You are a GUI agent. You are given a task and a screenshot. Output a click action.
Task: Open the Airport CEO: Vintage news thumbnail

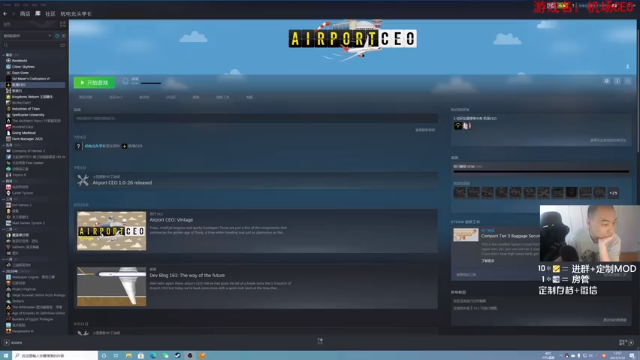pyautogui.click(x=111, y=231)
